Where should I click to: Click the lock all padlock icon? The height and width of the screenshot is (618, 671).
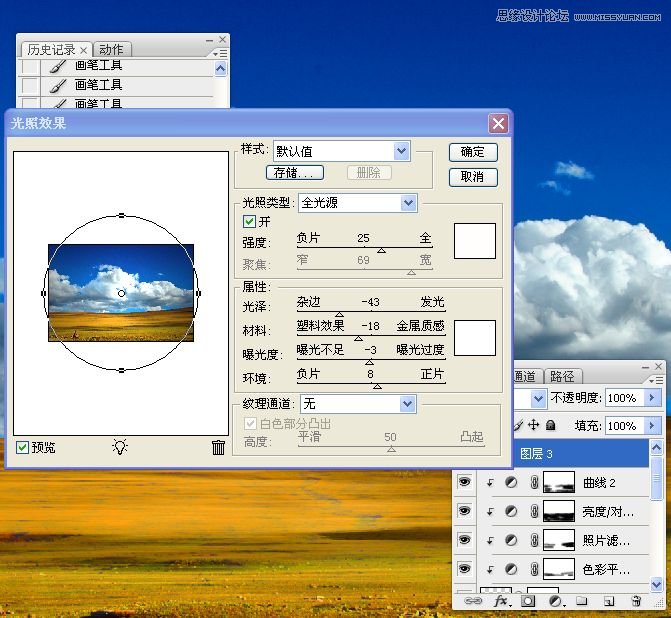[x=551, y=425]
